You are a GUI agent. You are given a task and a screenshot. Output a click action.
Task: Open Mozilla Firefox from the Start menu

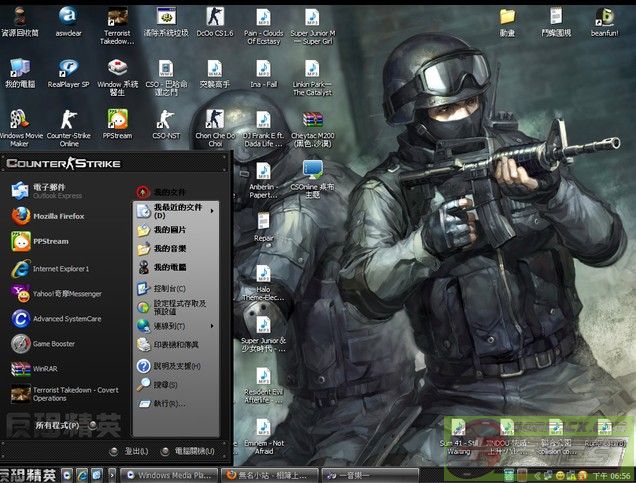[x=58, y=216]
